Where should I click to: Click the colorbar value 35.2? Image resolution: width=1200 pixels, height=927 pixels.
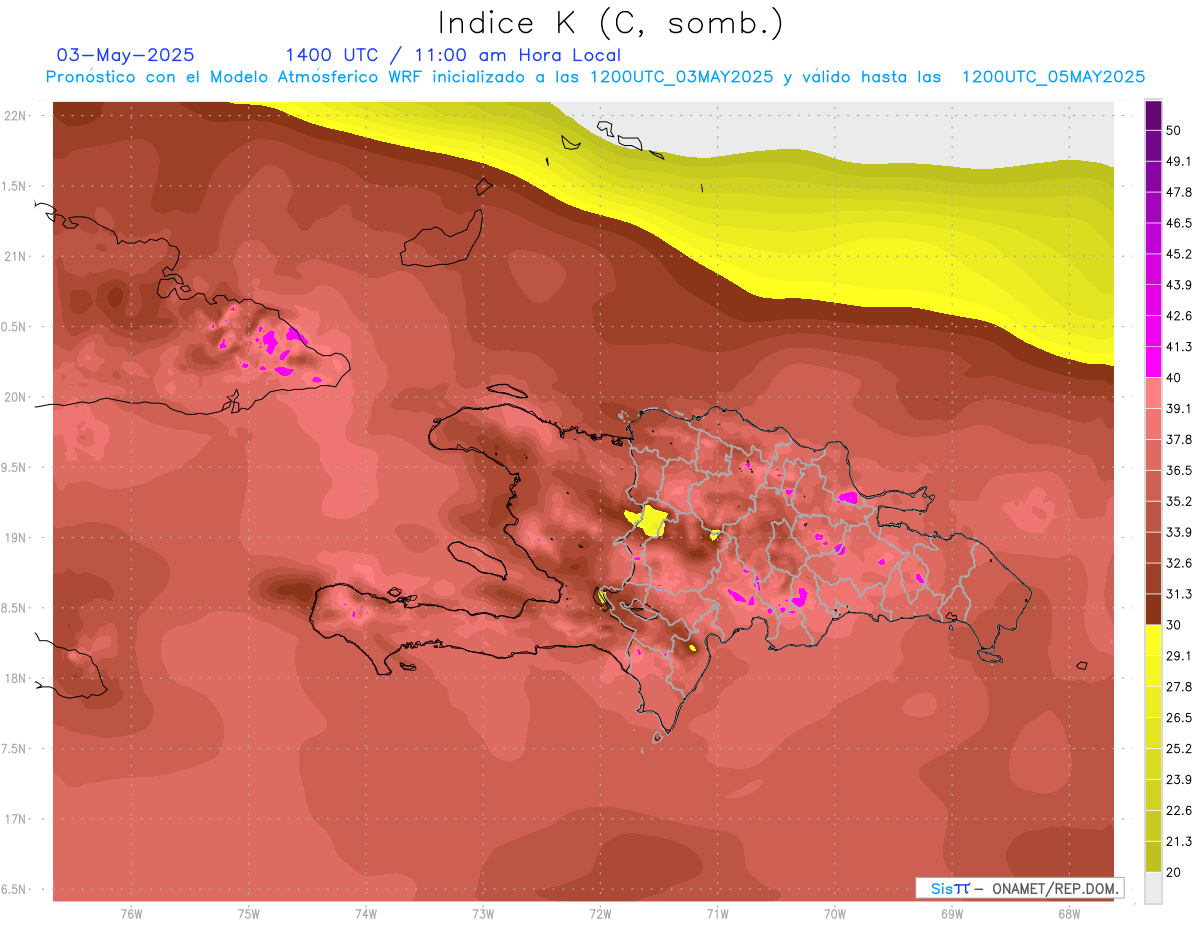[x=1179, y=501]
